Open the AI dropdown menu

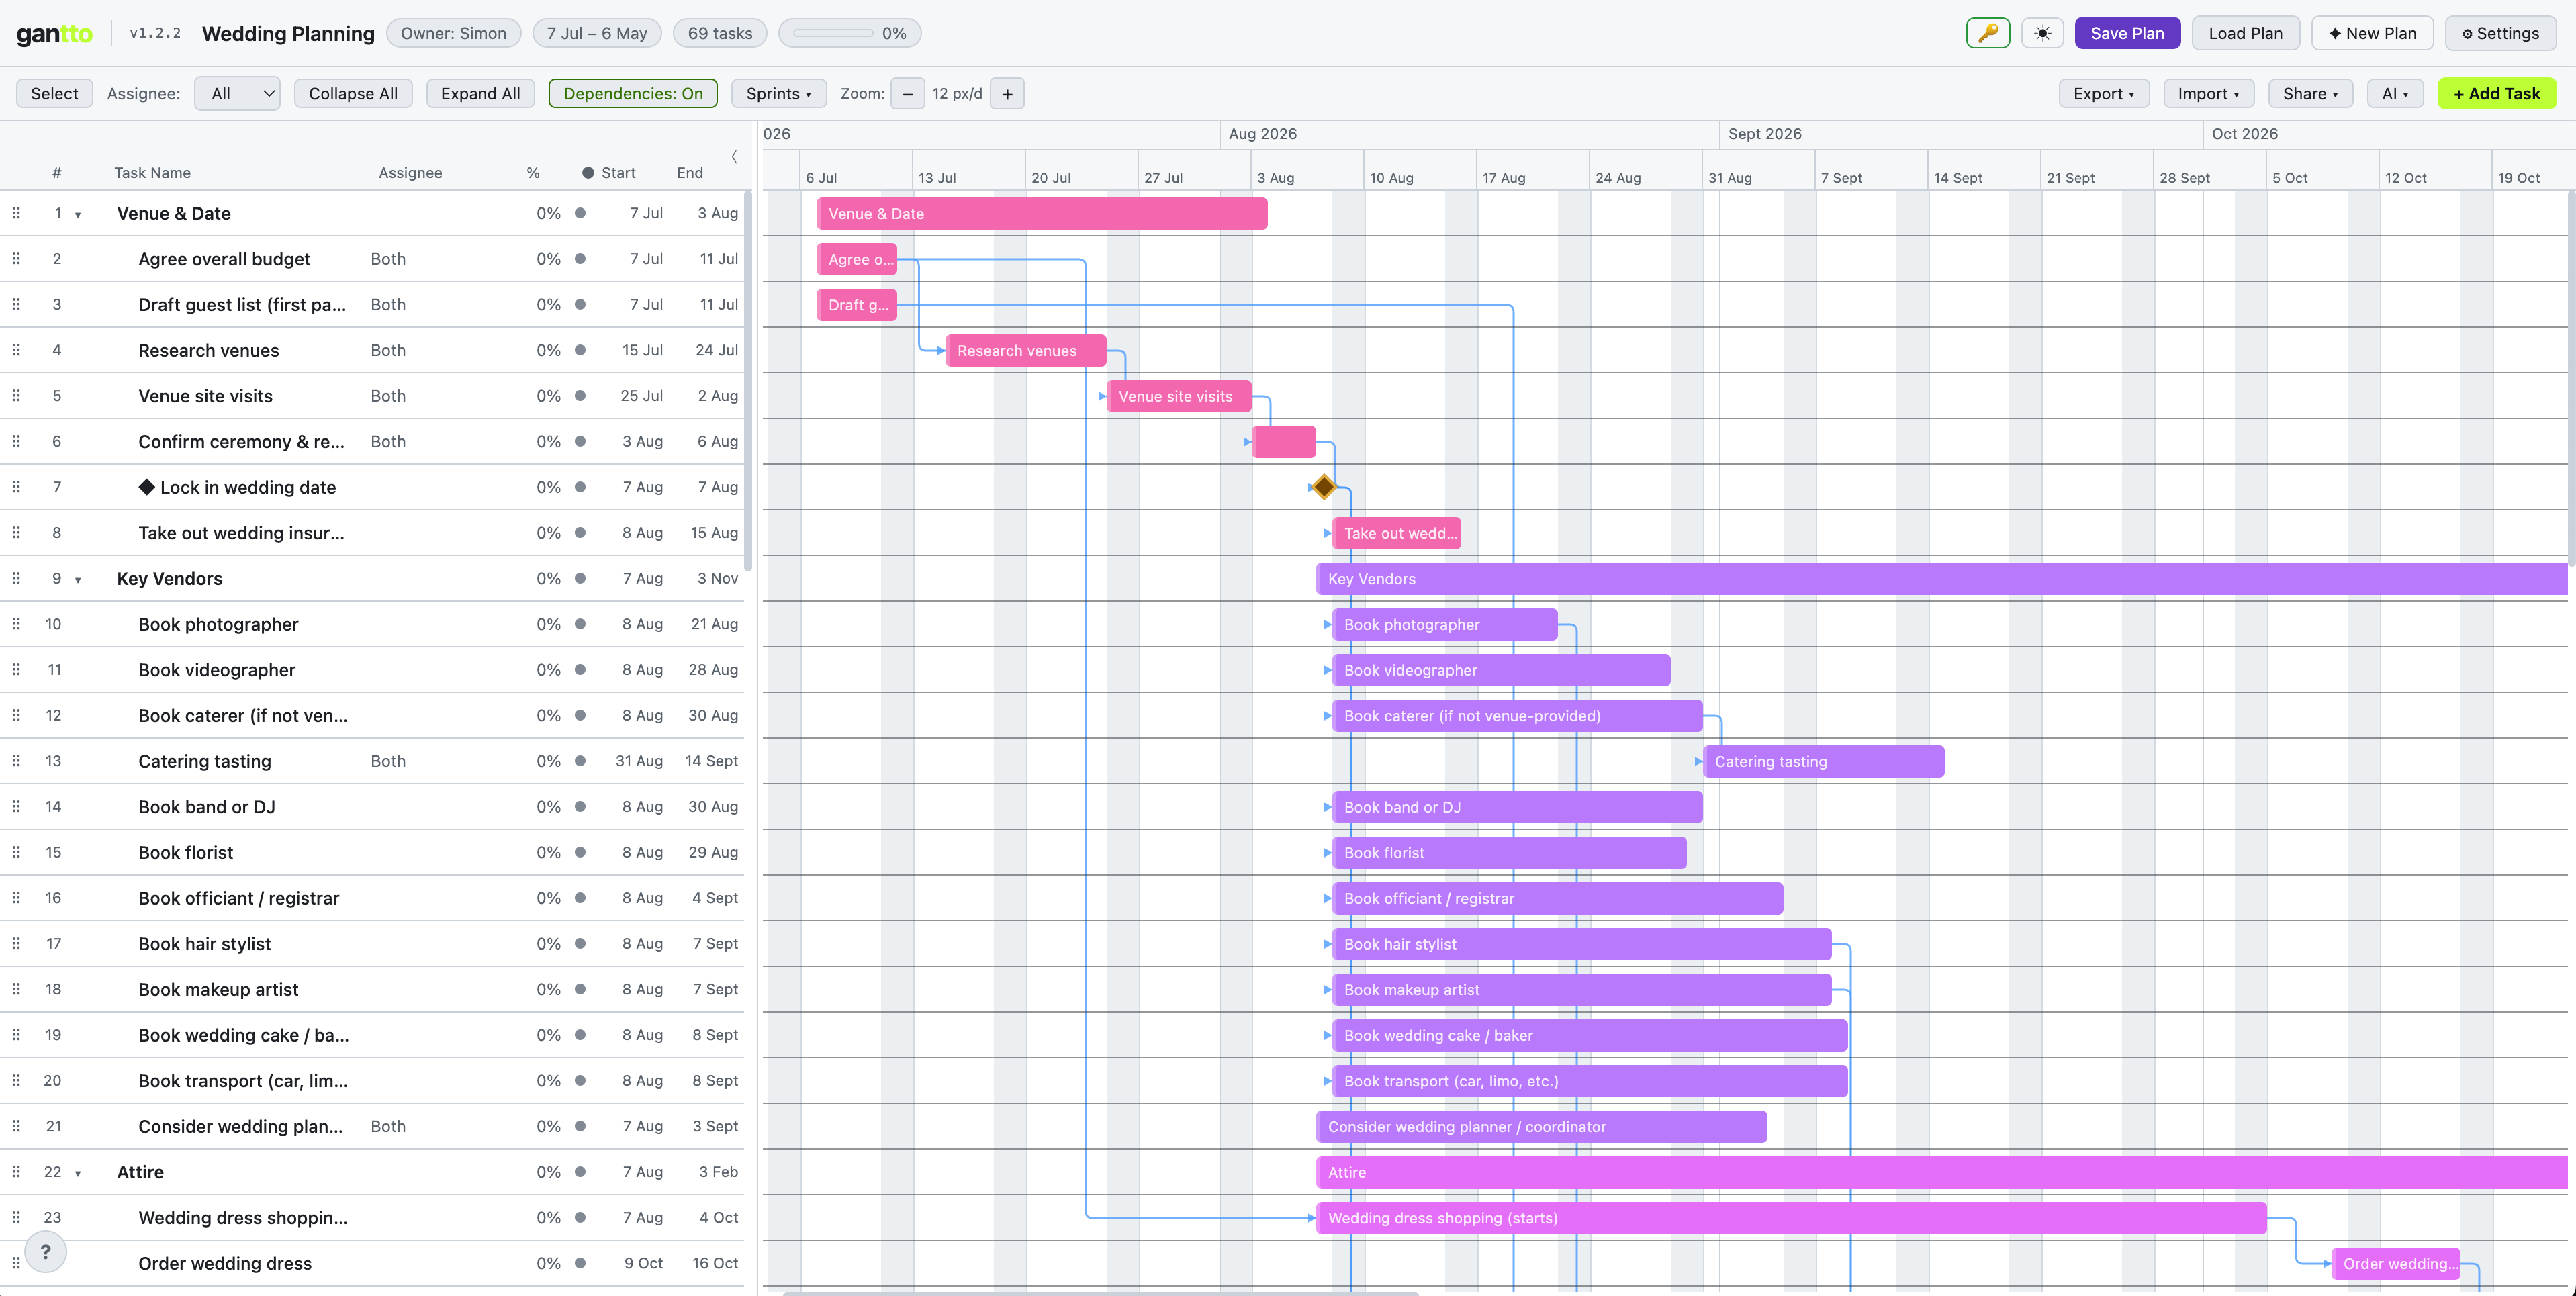coord(2395,94)
